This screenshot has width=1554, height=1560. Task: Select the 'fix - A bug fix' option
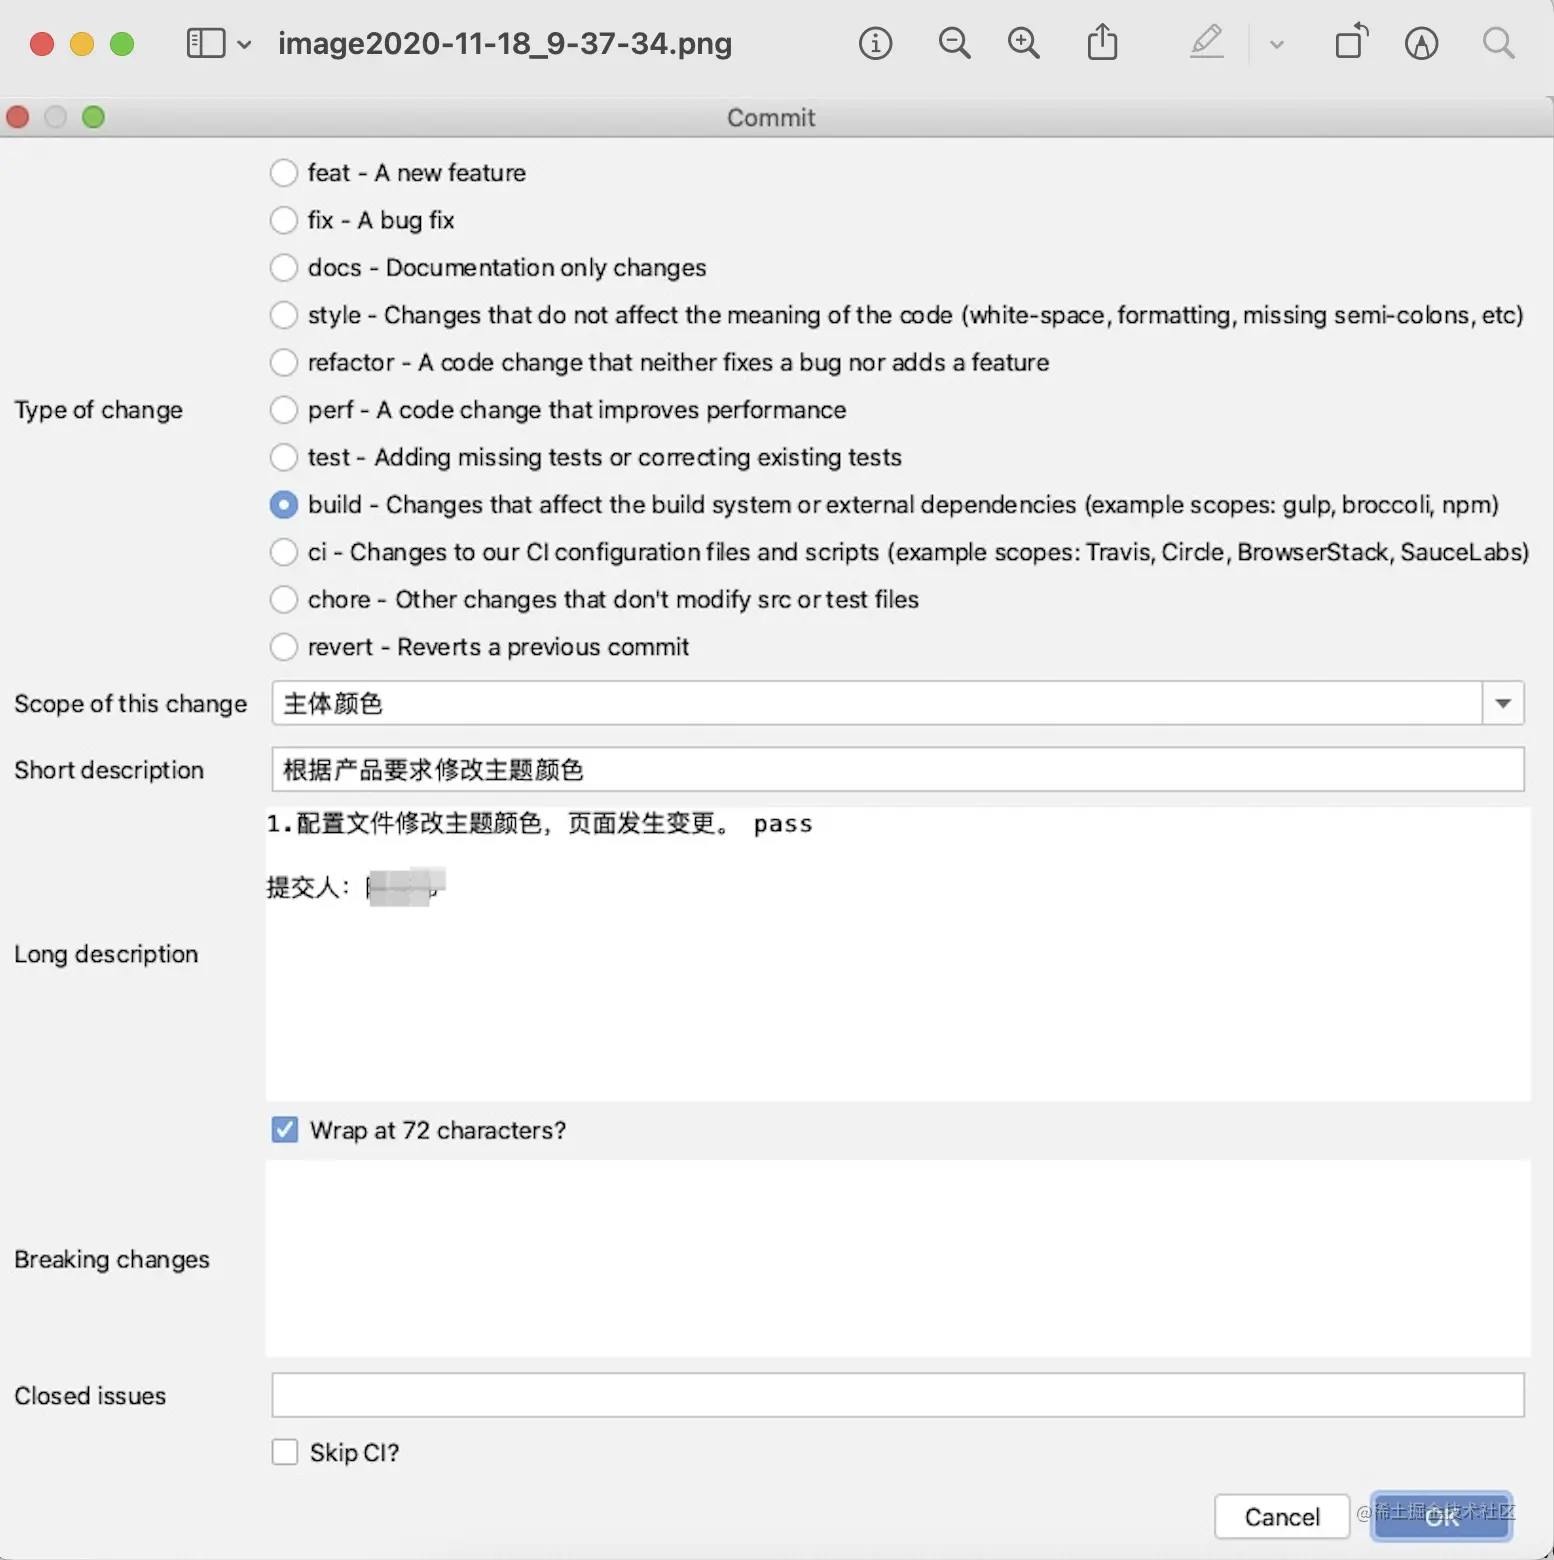coord(284,220)
